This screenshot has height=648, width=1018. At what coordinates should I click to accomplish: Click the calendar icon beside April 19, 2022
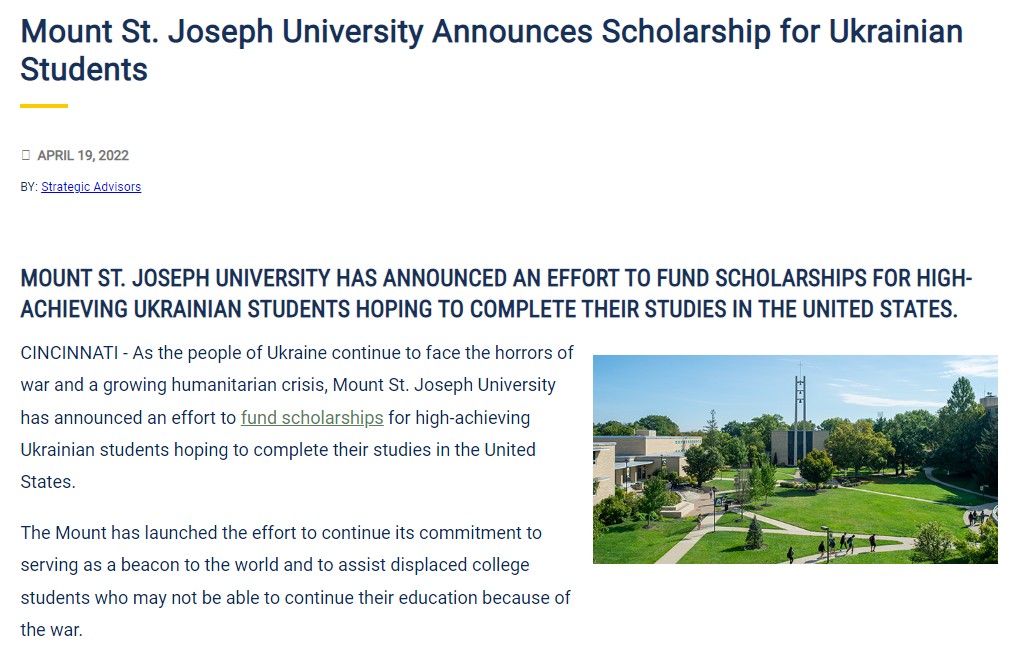pos(26,155)
